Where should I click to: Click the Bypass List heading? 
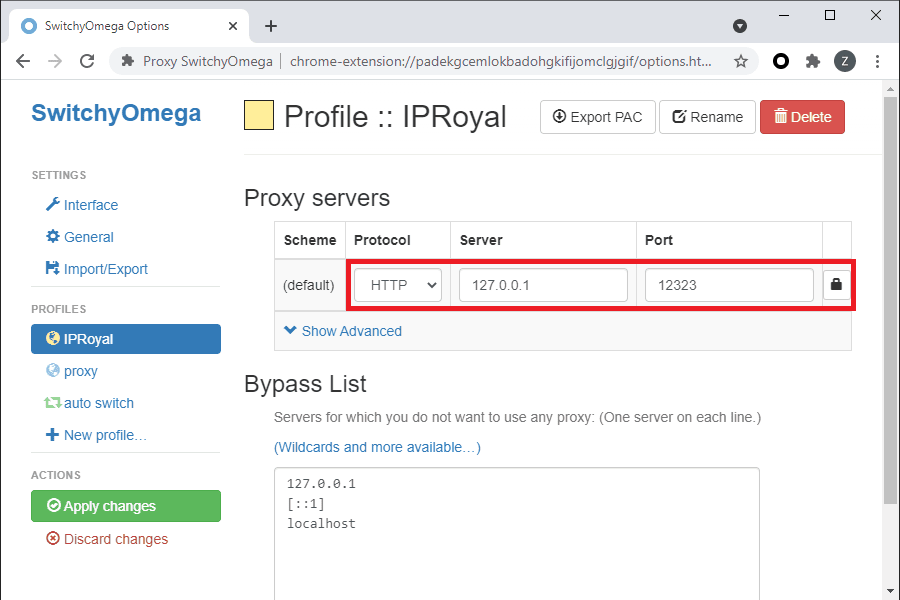click(305, 384)
